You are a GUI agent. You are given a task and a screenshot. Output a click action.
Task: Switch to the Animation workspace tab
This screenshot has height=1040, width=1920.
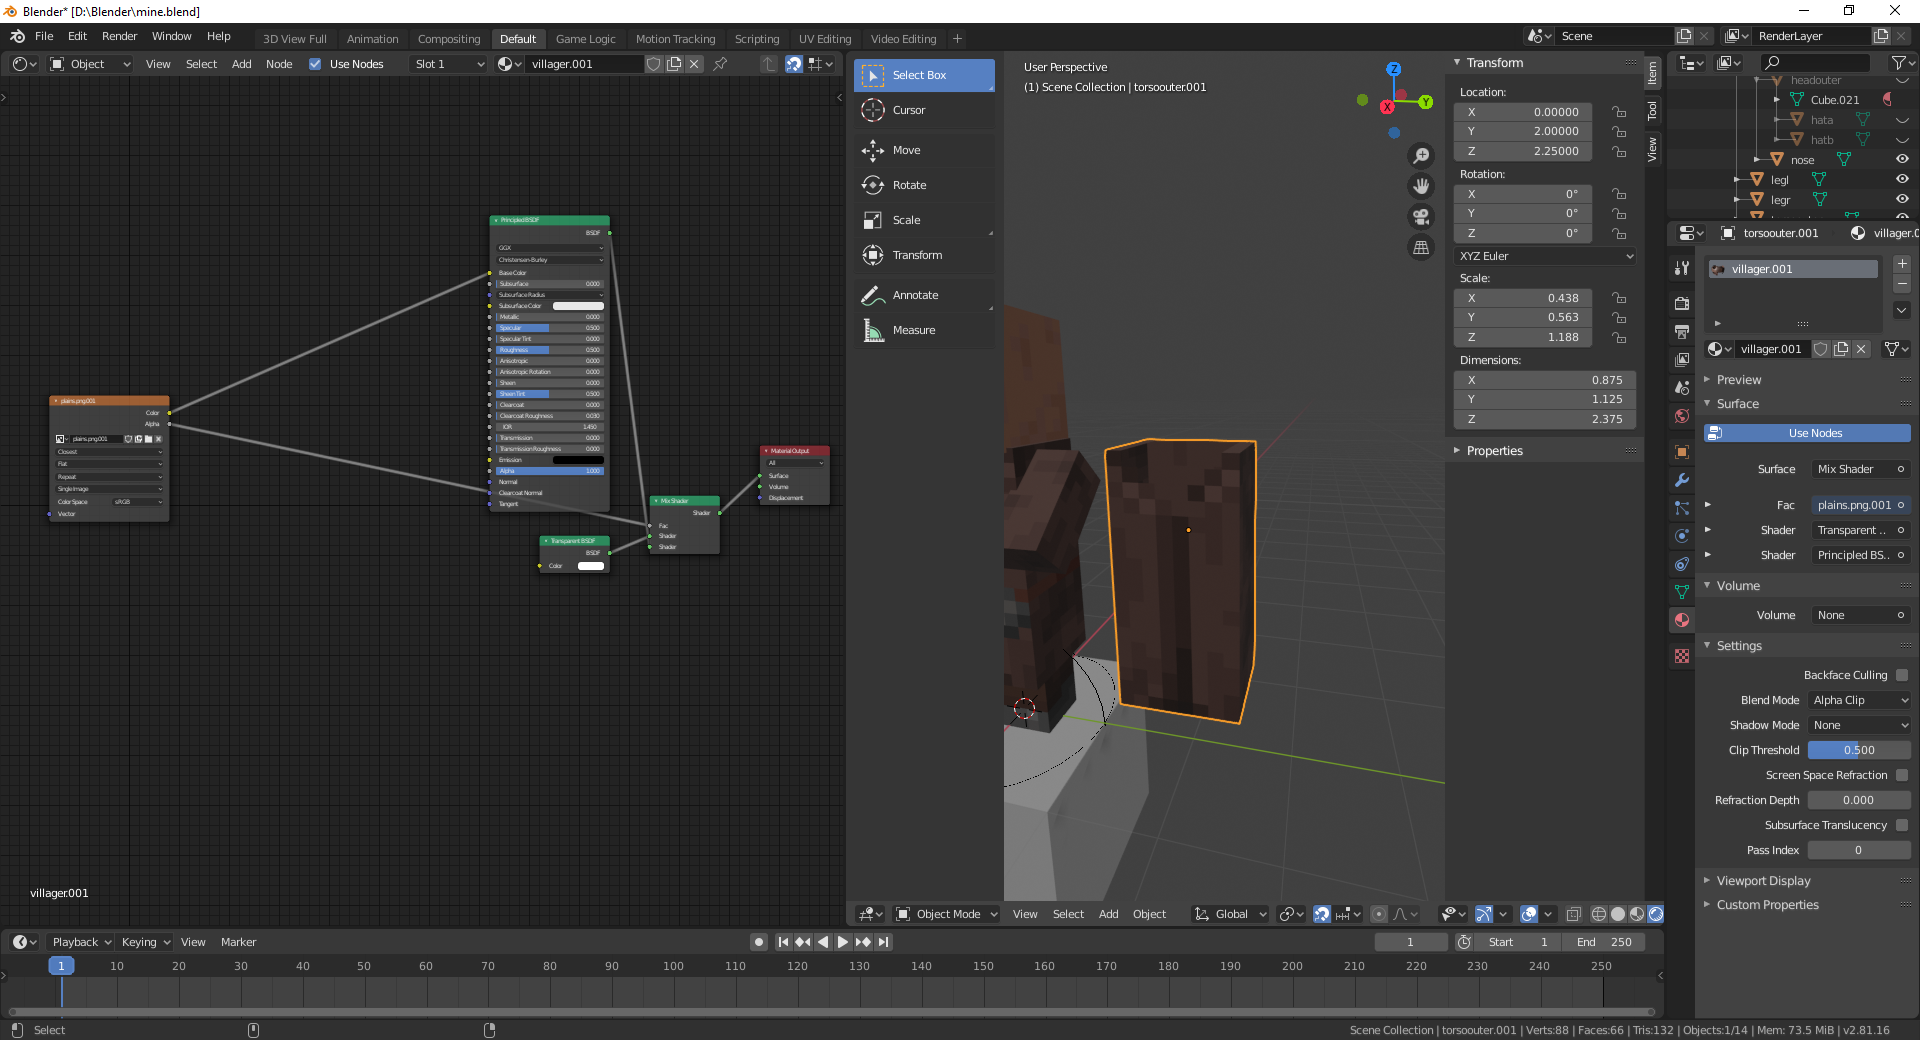click(x=372, y=39)
